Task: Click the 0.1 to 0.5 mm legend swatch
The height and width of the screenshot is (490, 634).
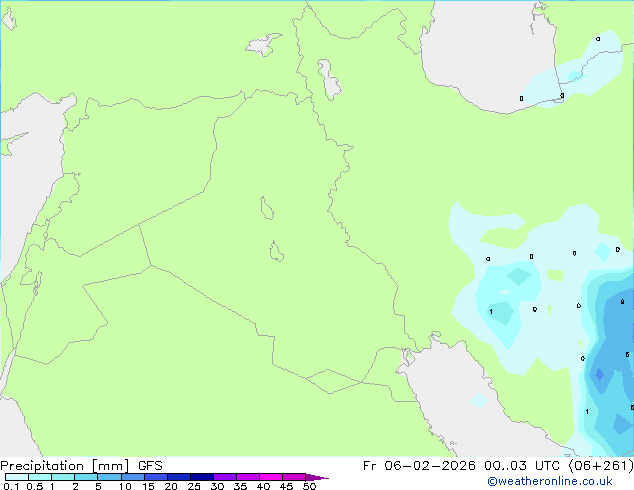Action: coord(17,477)
